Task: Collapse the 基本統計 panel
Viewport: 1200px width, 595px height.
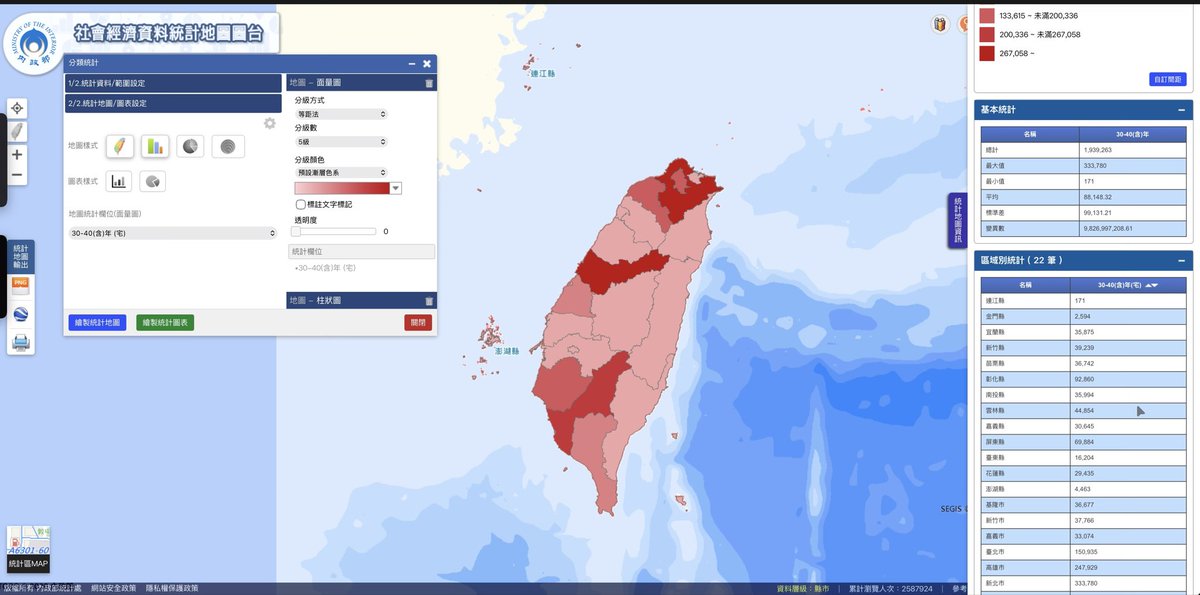Action: pos(1181,110)
